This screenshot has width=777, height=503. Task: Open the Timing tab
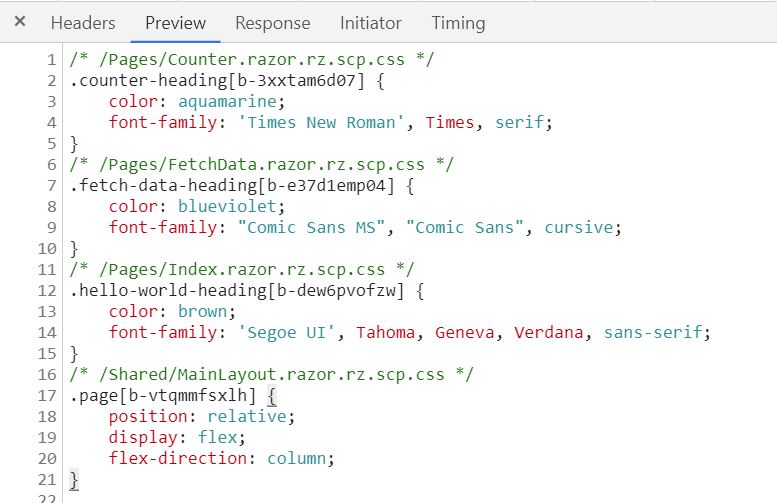coord(458,23)
